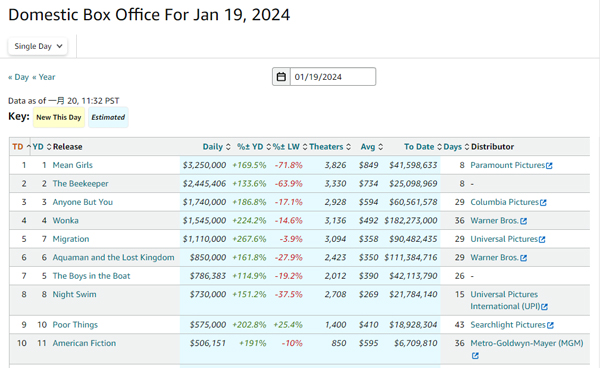The height and width of the screenshot is (368, 600).
Task: Sort by TD rank column header
Action: [21, 147]
